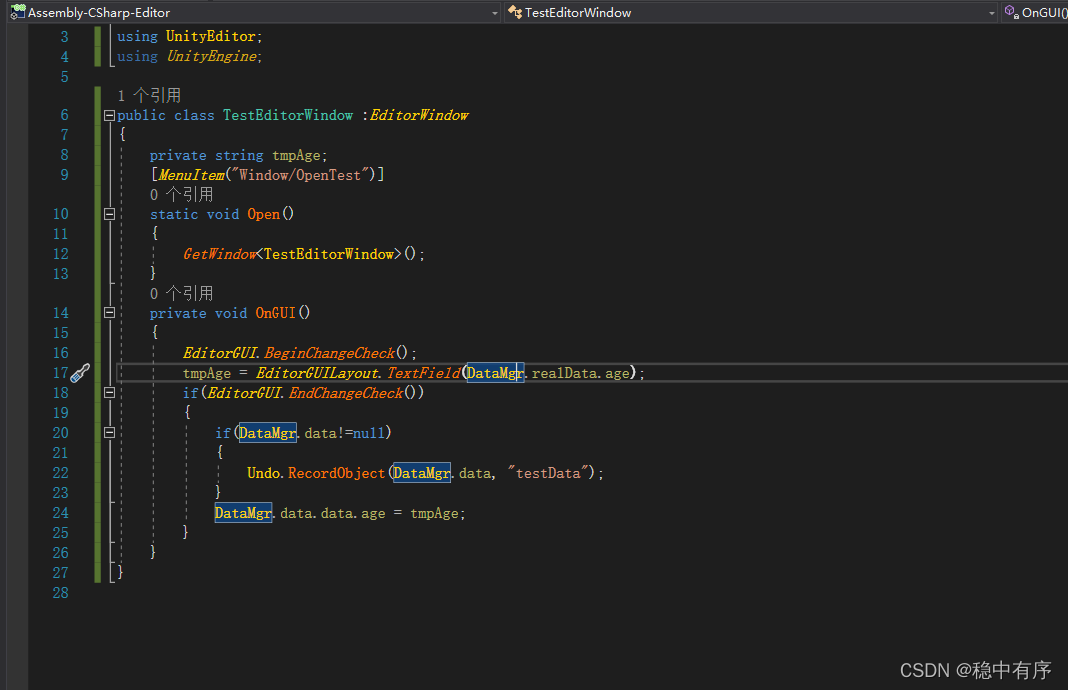Collapse the Open method block

[x=109, y=214]
